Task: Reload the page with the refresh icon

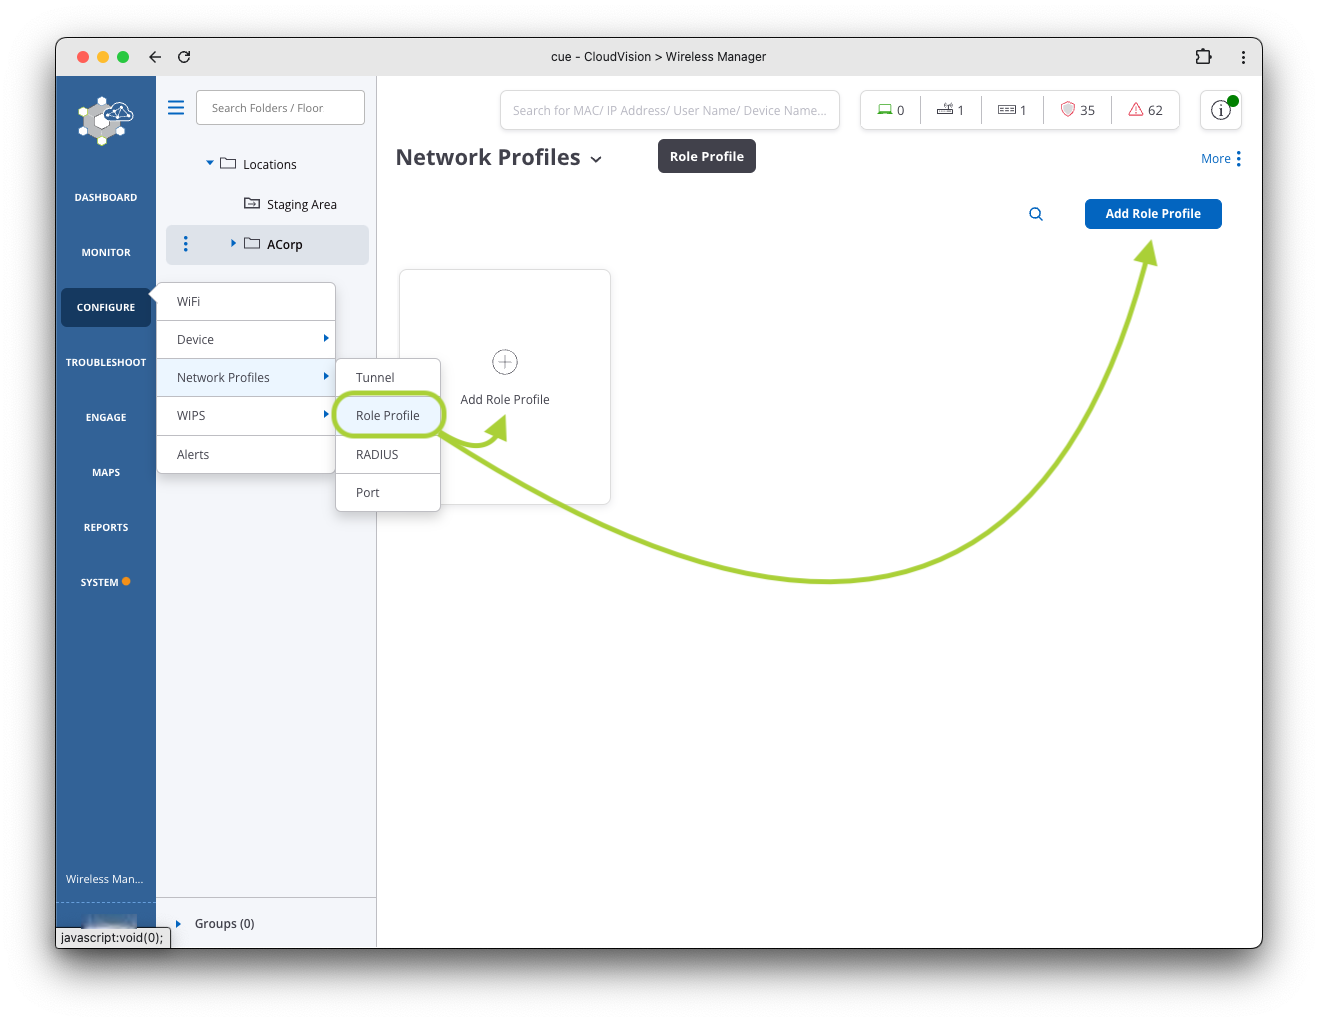Action: coord(184,57)
